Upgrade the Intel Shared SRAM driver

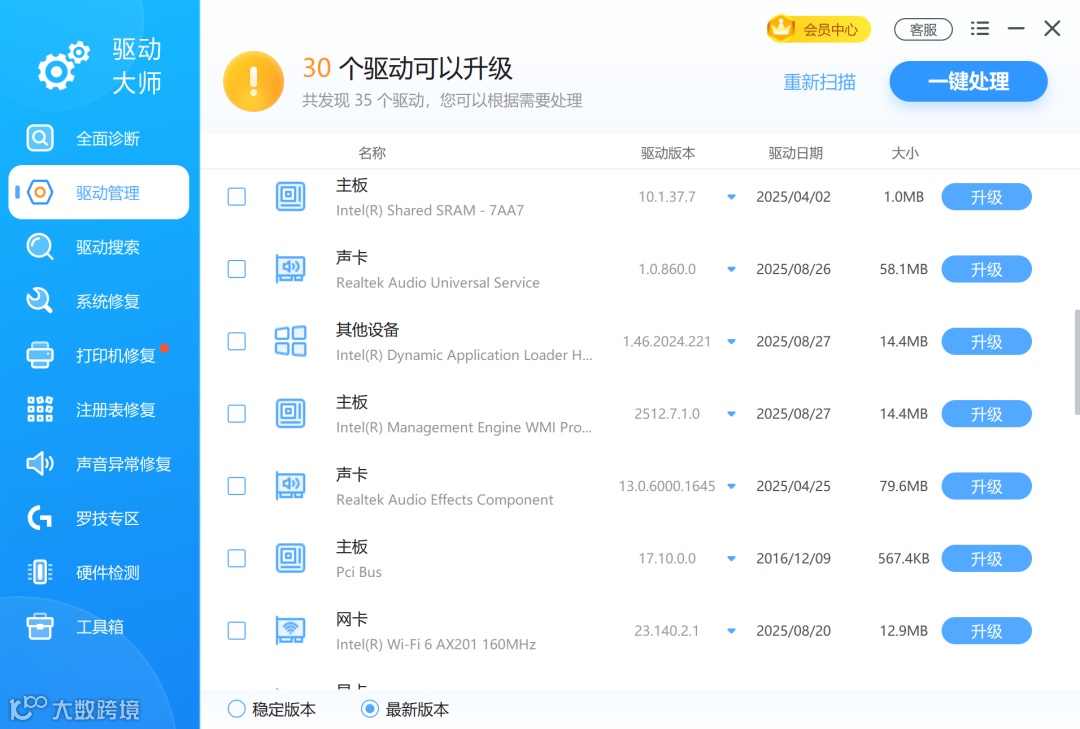tap(986, 197)
